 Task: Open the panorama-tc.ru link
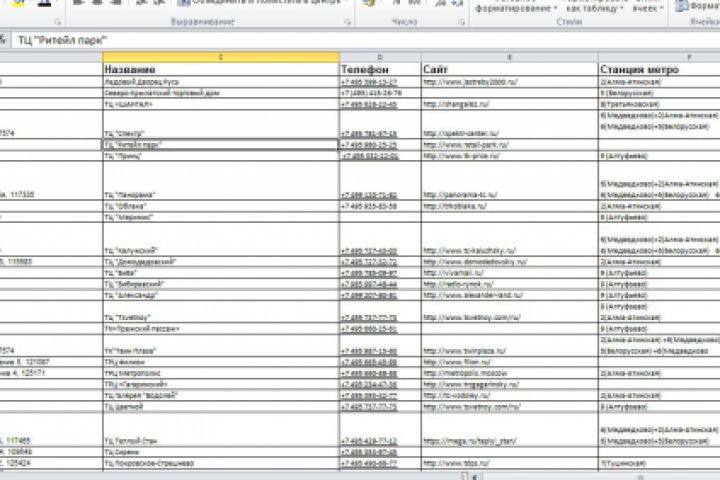pyautogui.click(x=460, y=195)
